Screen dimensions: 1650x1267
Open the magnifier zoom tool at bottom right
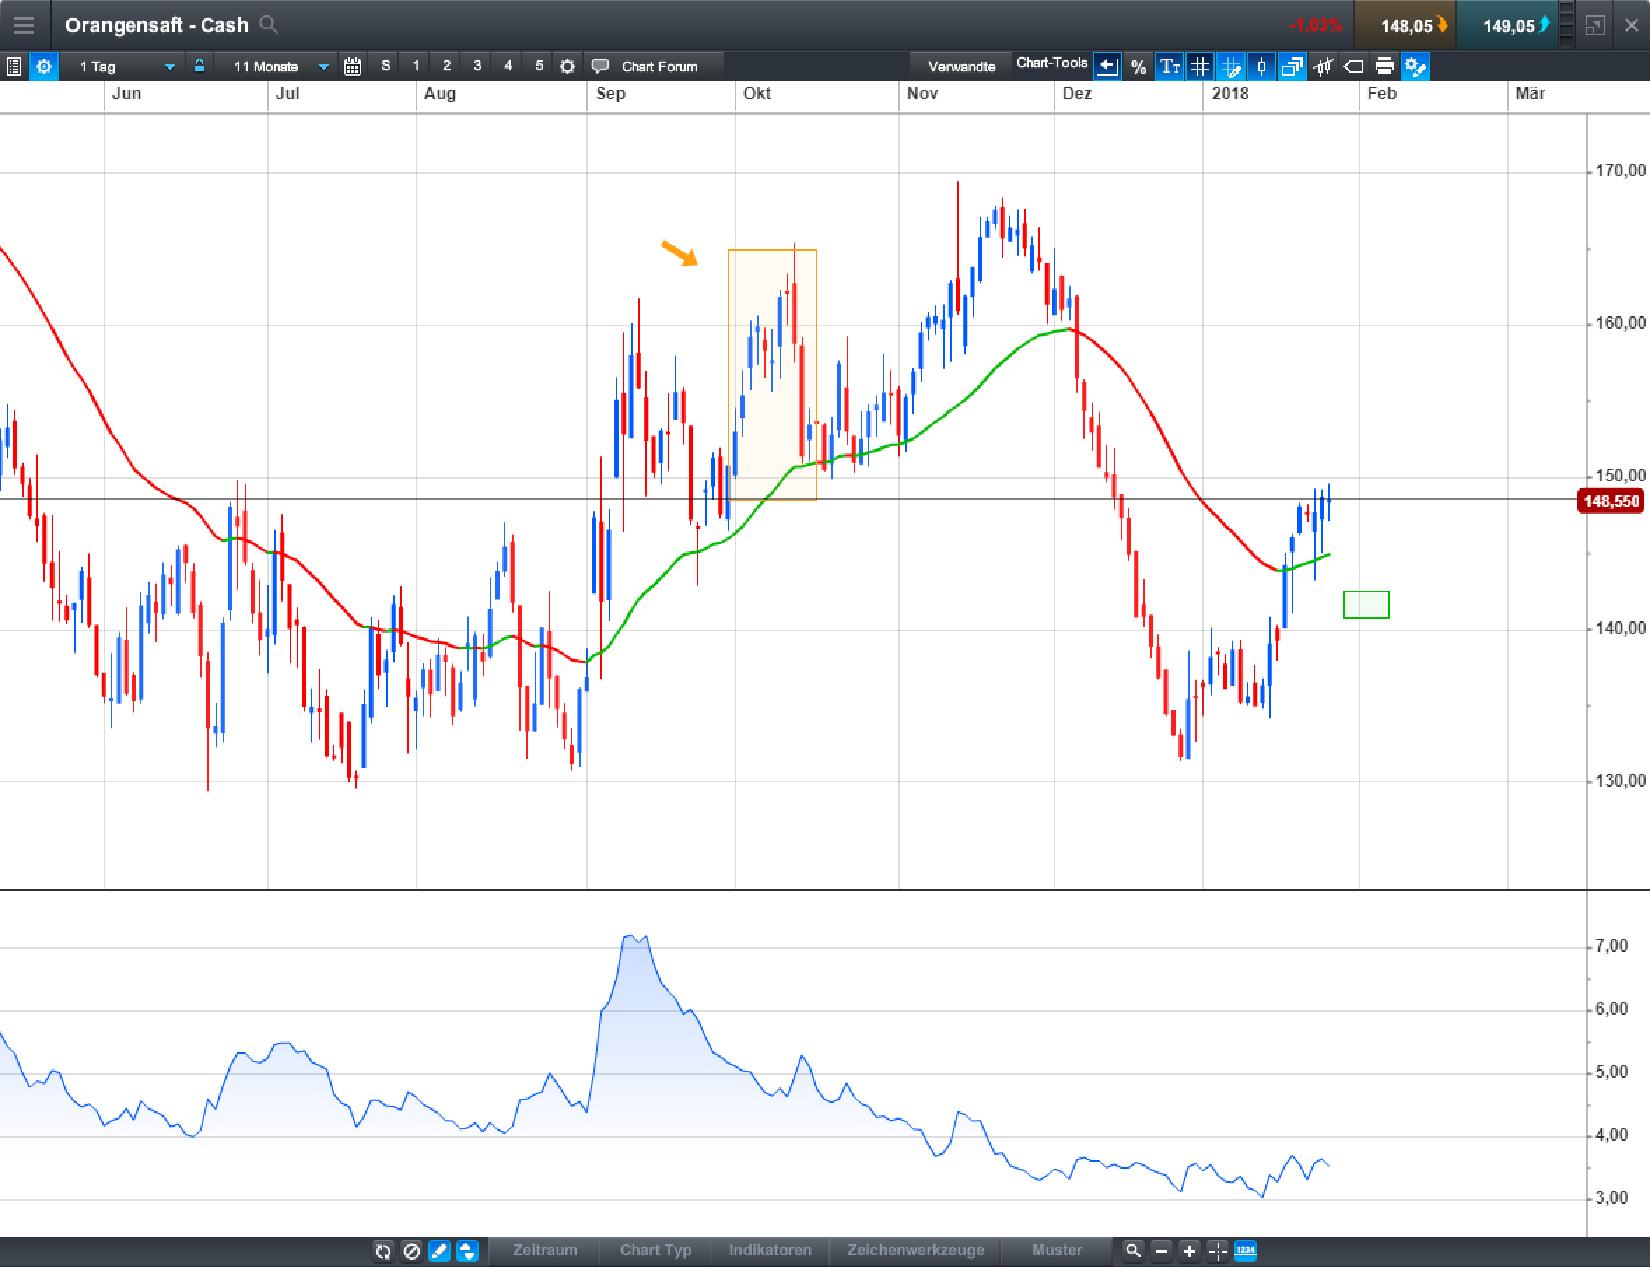[x=1133, y=1251]
